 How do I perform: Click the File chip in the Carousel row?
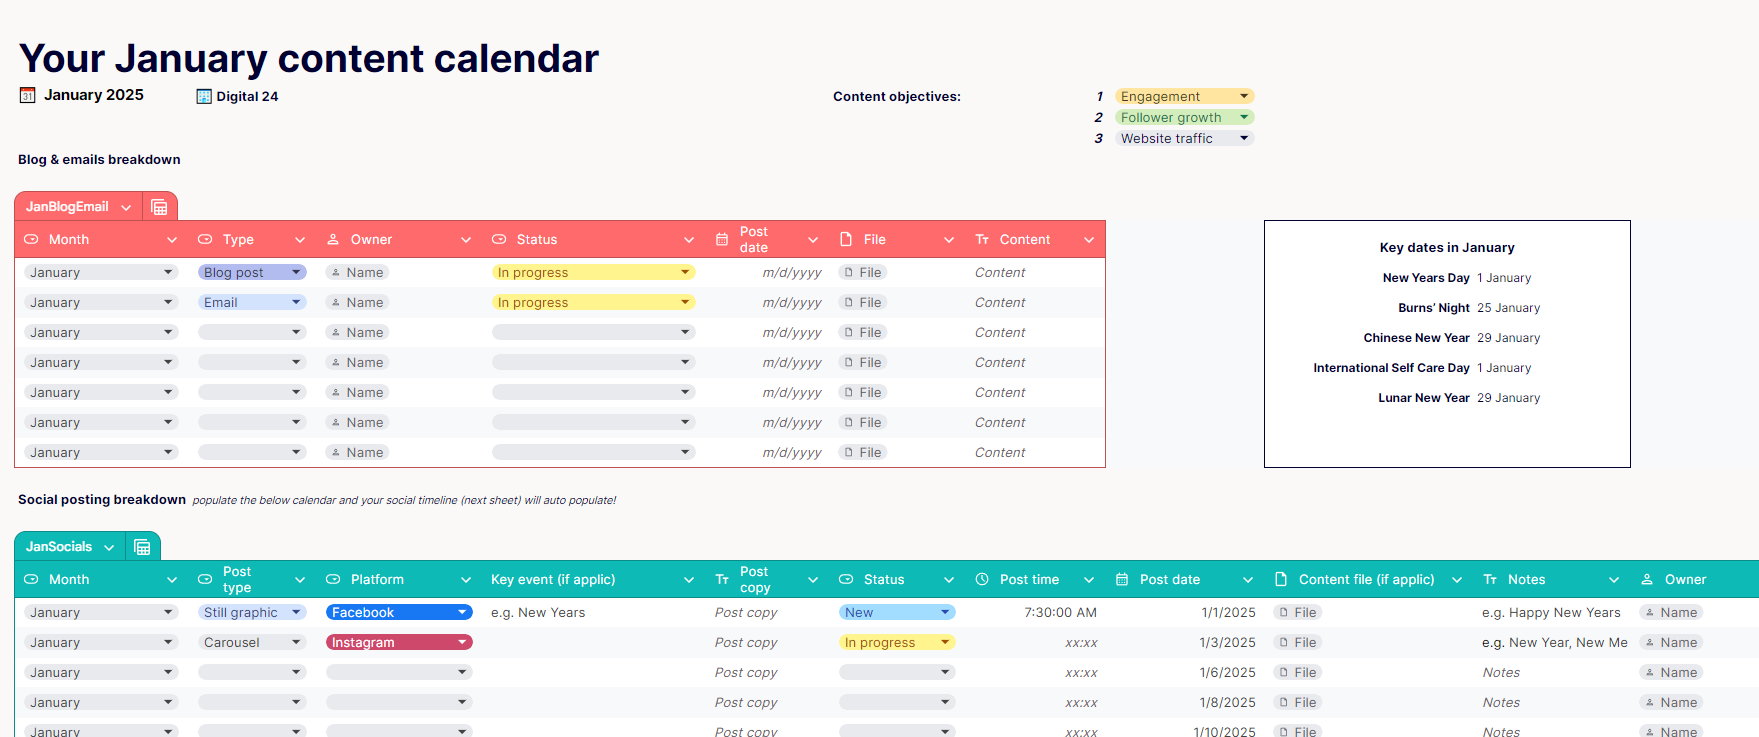point(1298,643)
